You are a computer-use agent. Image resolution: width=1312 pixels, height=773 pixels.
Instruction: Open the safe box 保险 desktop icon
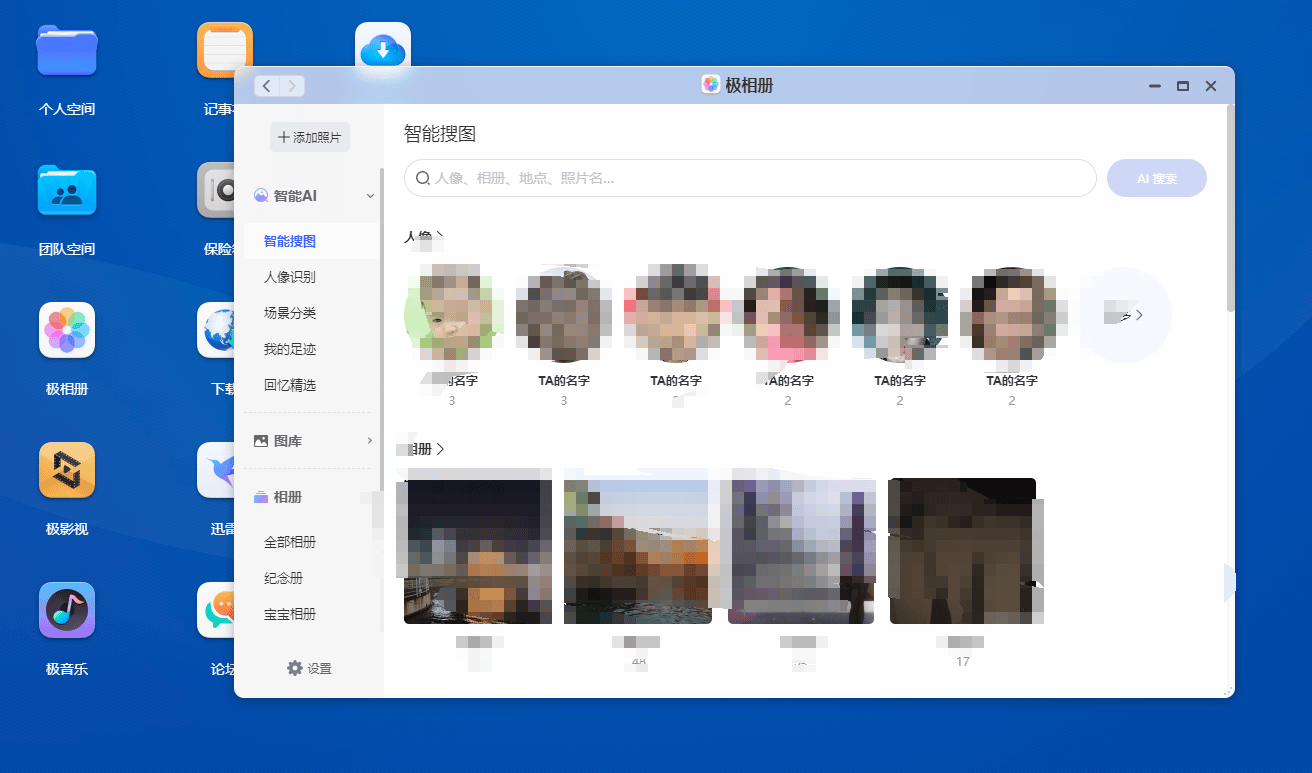tap(216, 190)
